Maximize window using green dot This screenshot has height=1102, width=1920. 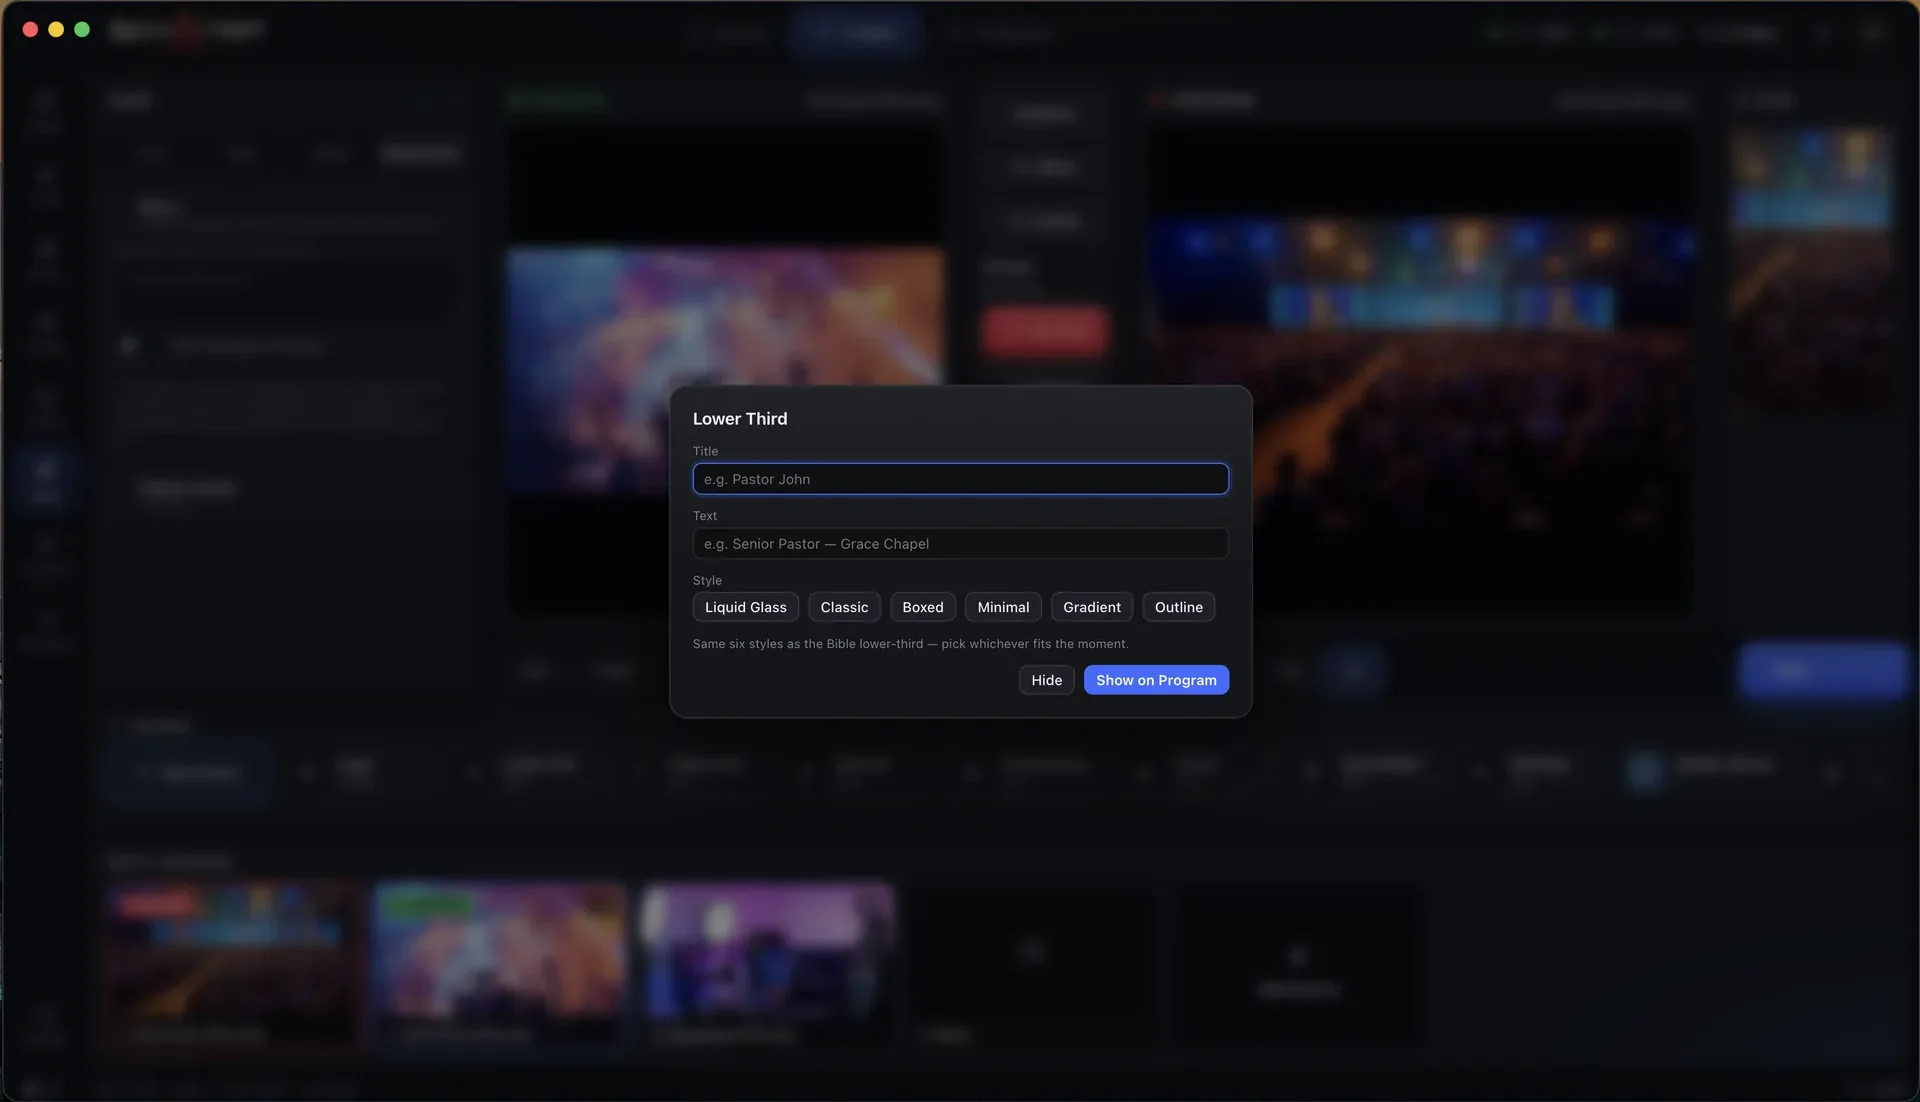tap(82, 30)
